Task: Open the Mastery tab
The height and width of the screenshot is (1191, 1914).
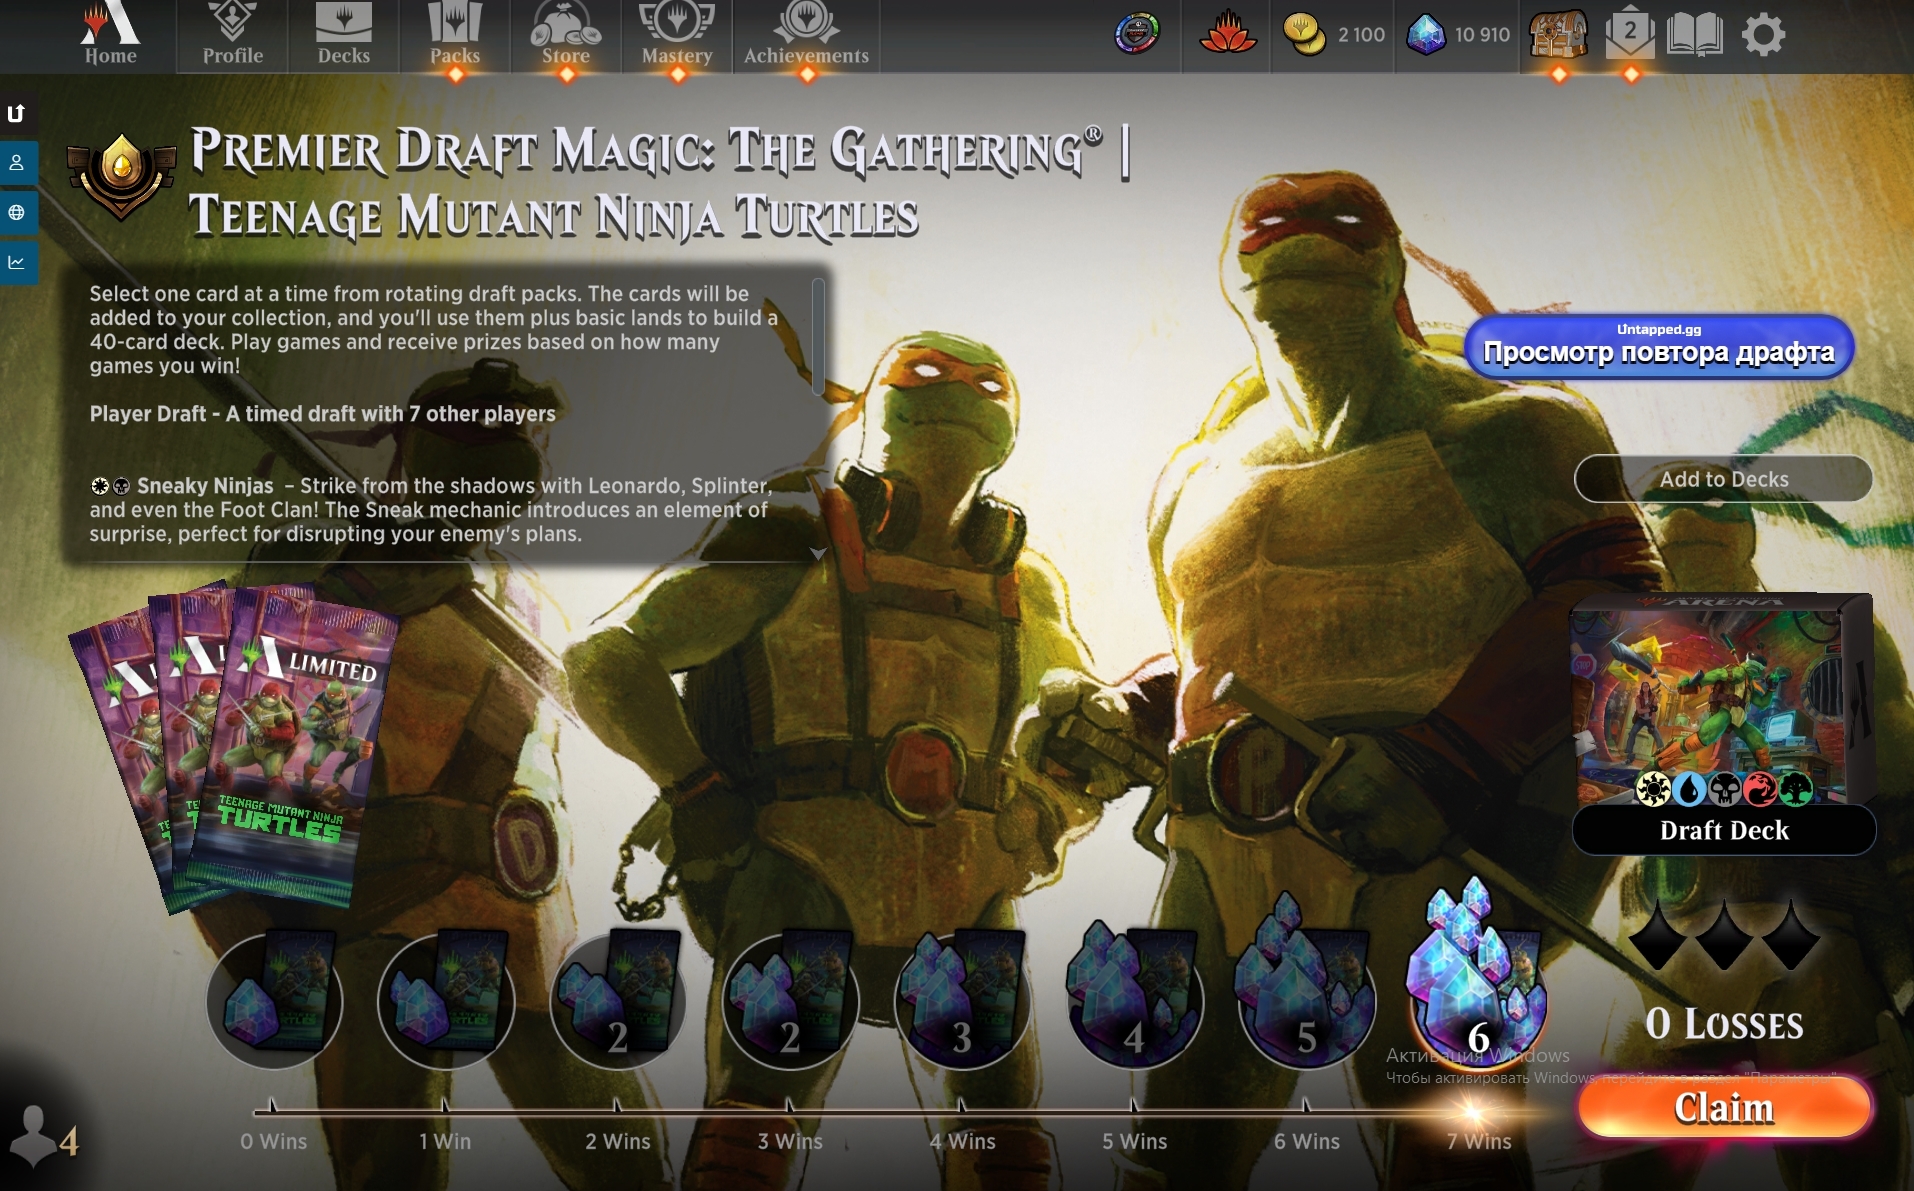Action: pyautogui.click(x=677, y=36)
